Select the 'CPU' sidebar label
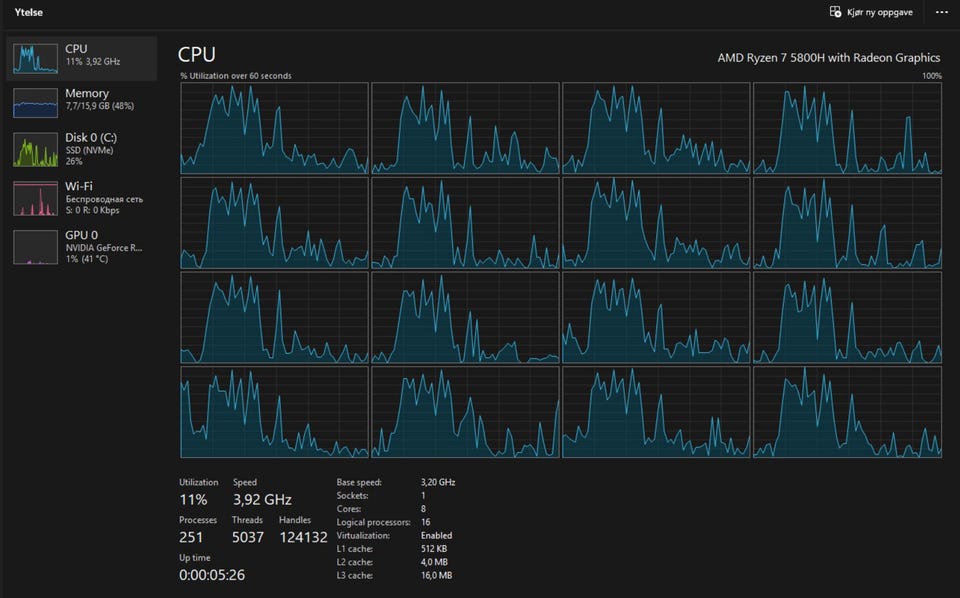 point(76,48)
